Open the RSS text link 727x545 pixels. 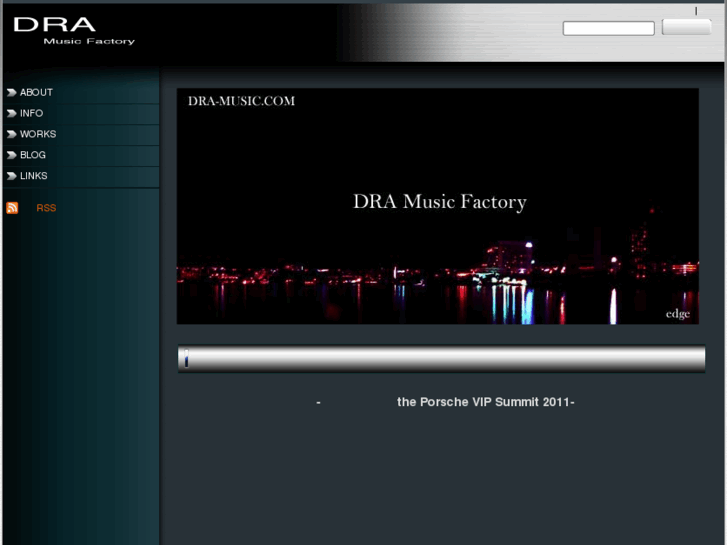[46, 208]
